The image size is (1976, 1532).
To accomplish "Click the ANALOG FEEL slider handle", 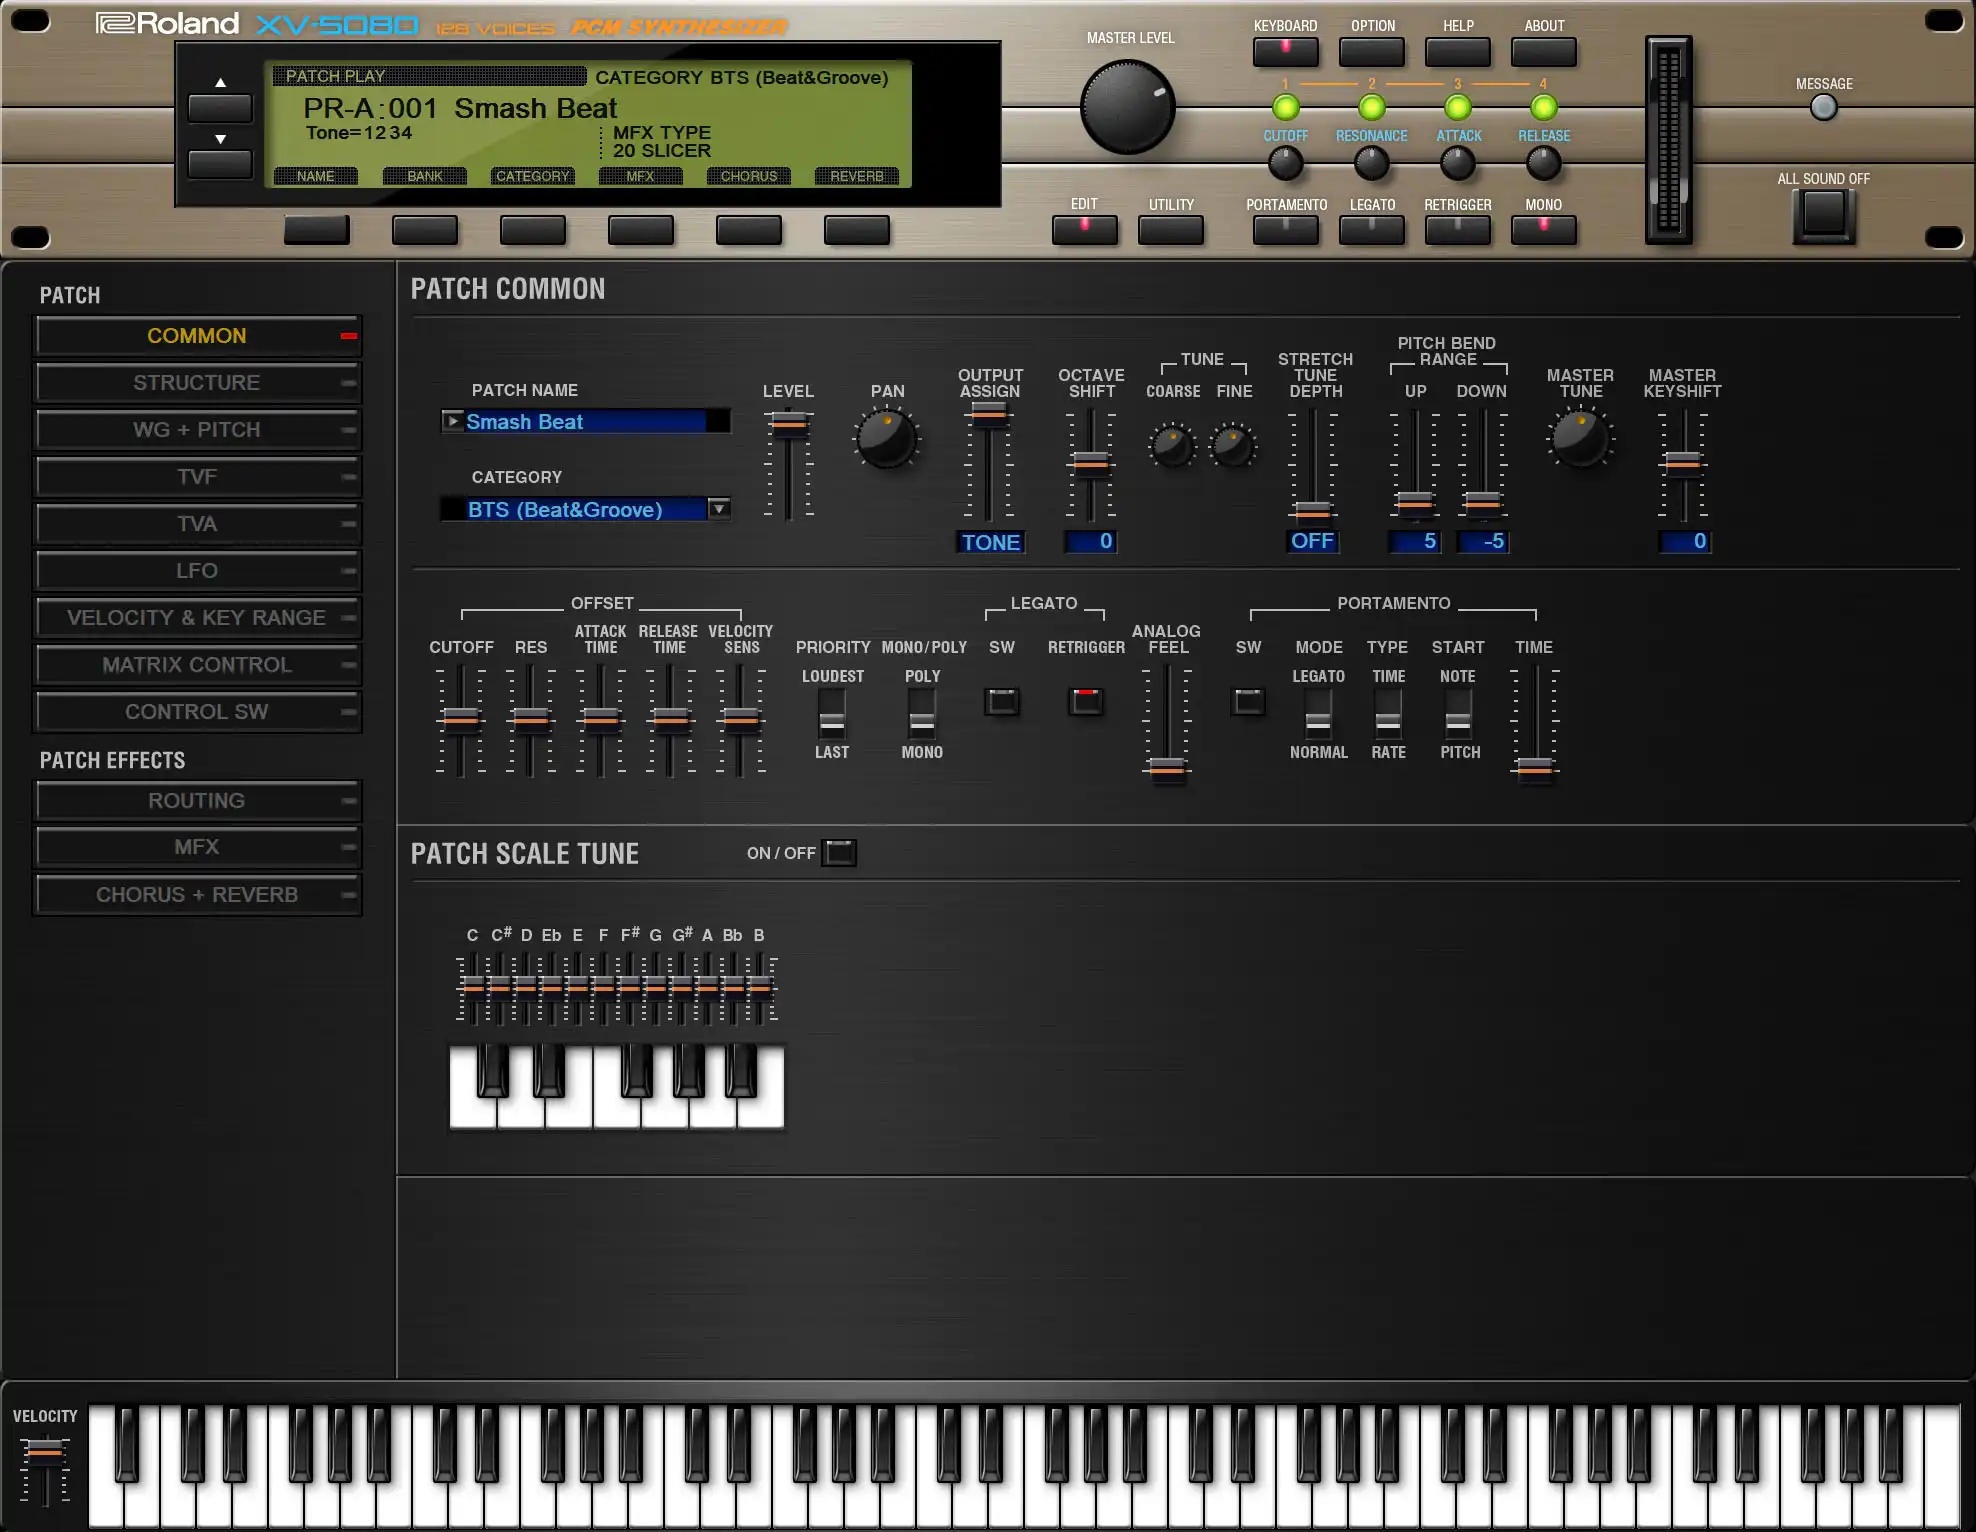I will [1166, 768].
